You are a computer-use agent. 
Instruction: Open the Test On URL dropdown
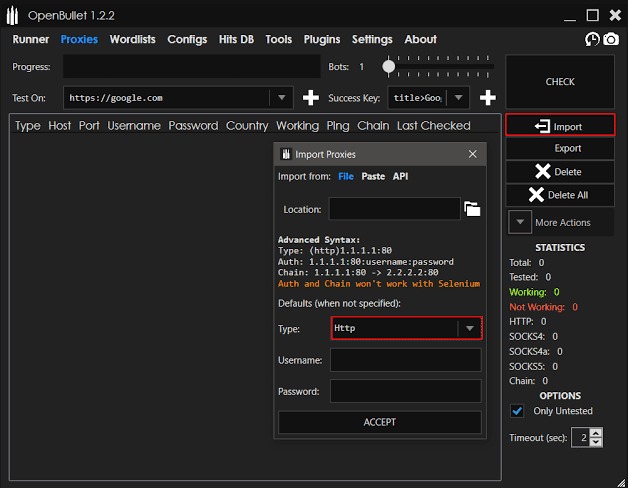[x=282, y=98]
